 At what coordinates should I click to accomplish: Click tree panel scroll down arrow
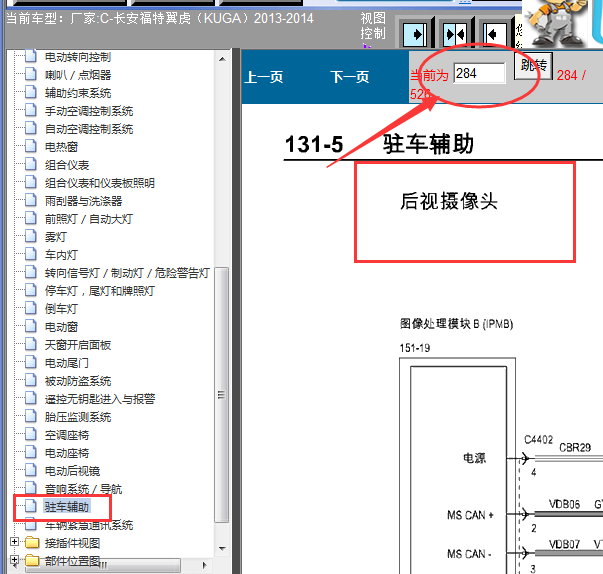(x=222, y=548)
